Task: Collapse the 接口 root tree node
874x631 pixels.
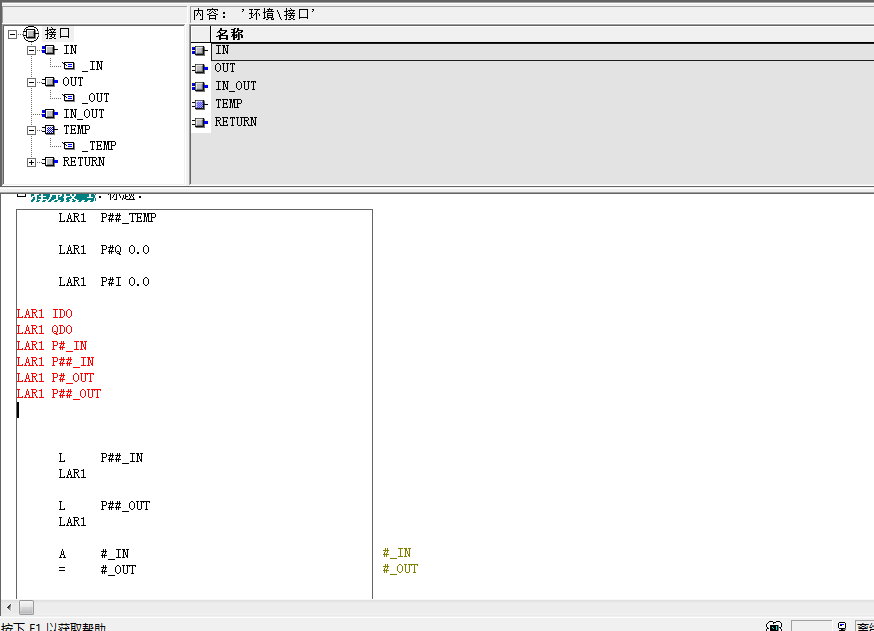Action: 12,34
